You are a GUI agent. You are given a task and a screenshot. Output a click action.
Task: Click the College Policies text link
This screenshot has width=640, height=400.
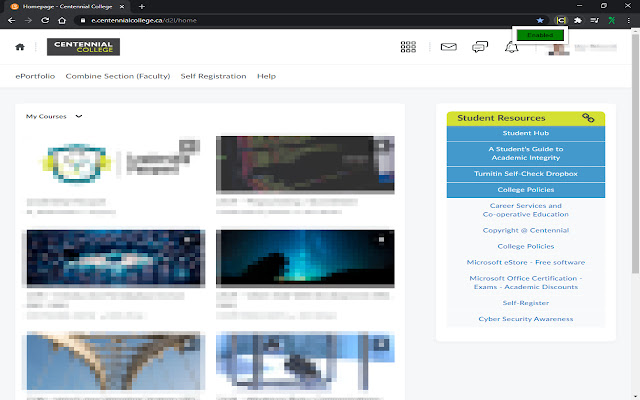526,246
